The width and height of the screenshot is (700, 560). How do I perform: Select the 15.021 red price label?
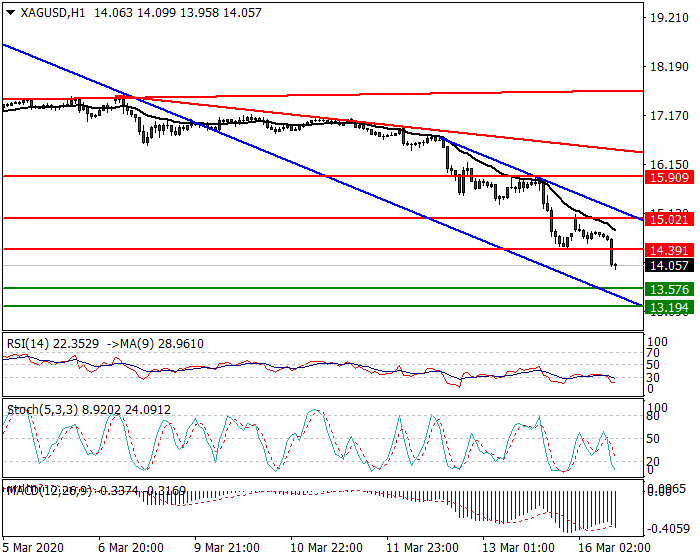pyautogui.click(x=669, y=219)
